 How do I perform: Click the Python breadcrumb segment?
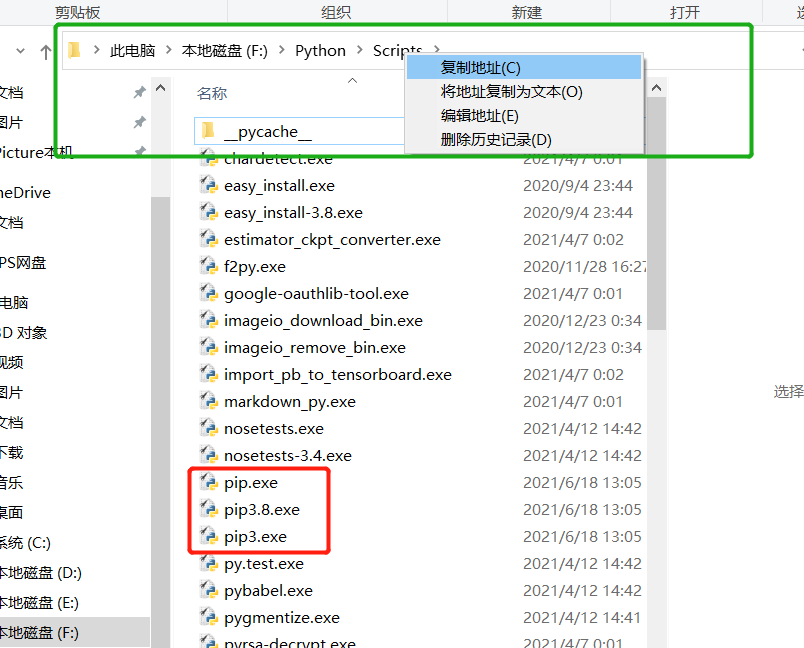320,51
